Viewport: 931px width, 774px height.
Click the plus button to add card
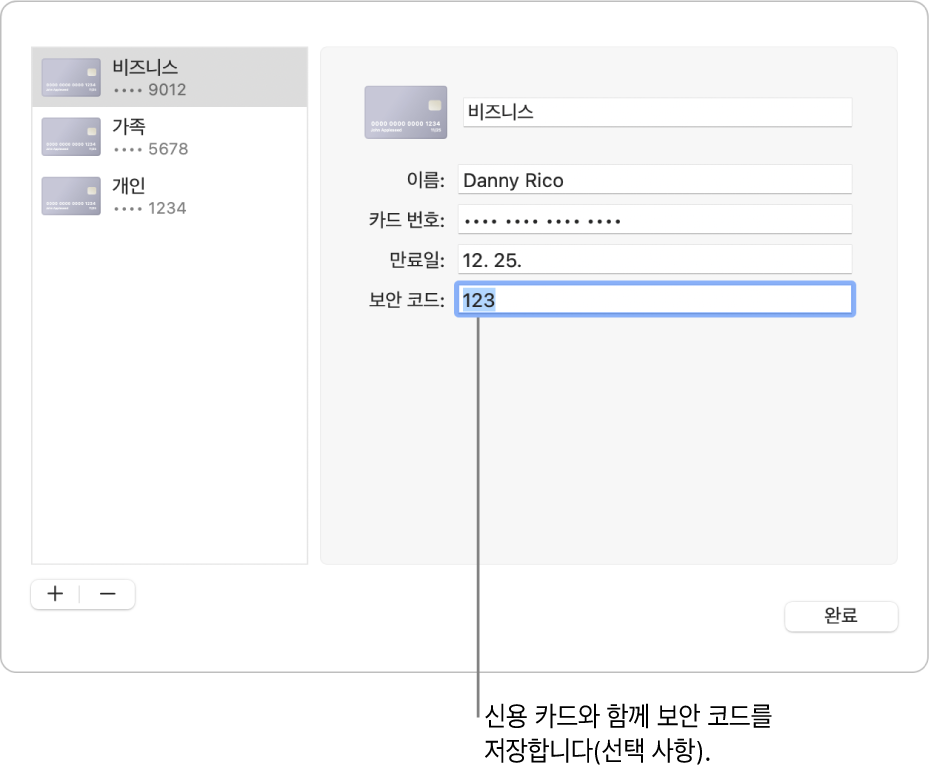(x=56, y=594)
